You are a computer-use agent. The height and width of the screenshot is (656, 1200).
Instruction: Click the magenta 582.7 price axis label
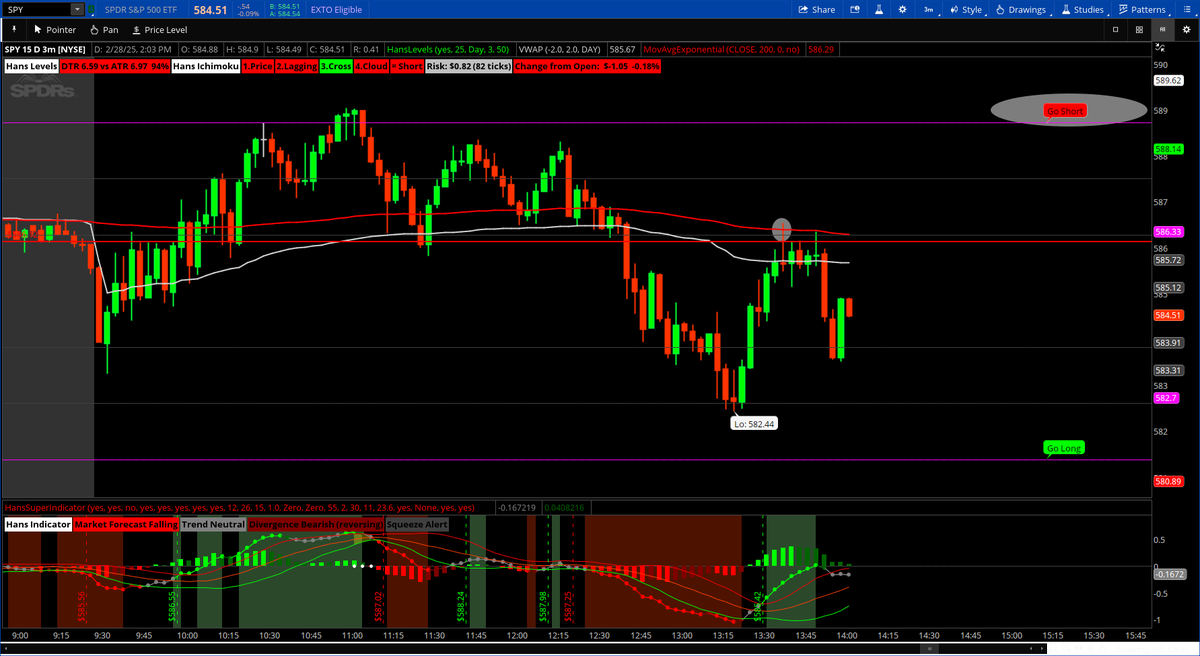click(x=1166, y=398)
